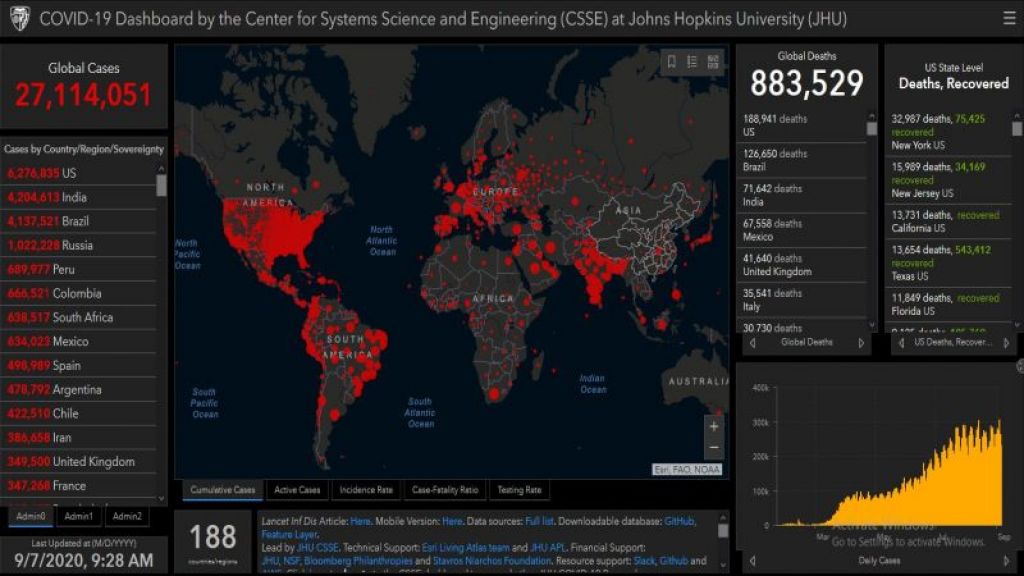The width and height of the screenshot is (1024, 576).
Task: Switch to the Admin1 tab
Action: tap(78, 516)
